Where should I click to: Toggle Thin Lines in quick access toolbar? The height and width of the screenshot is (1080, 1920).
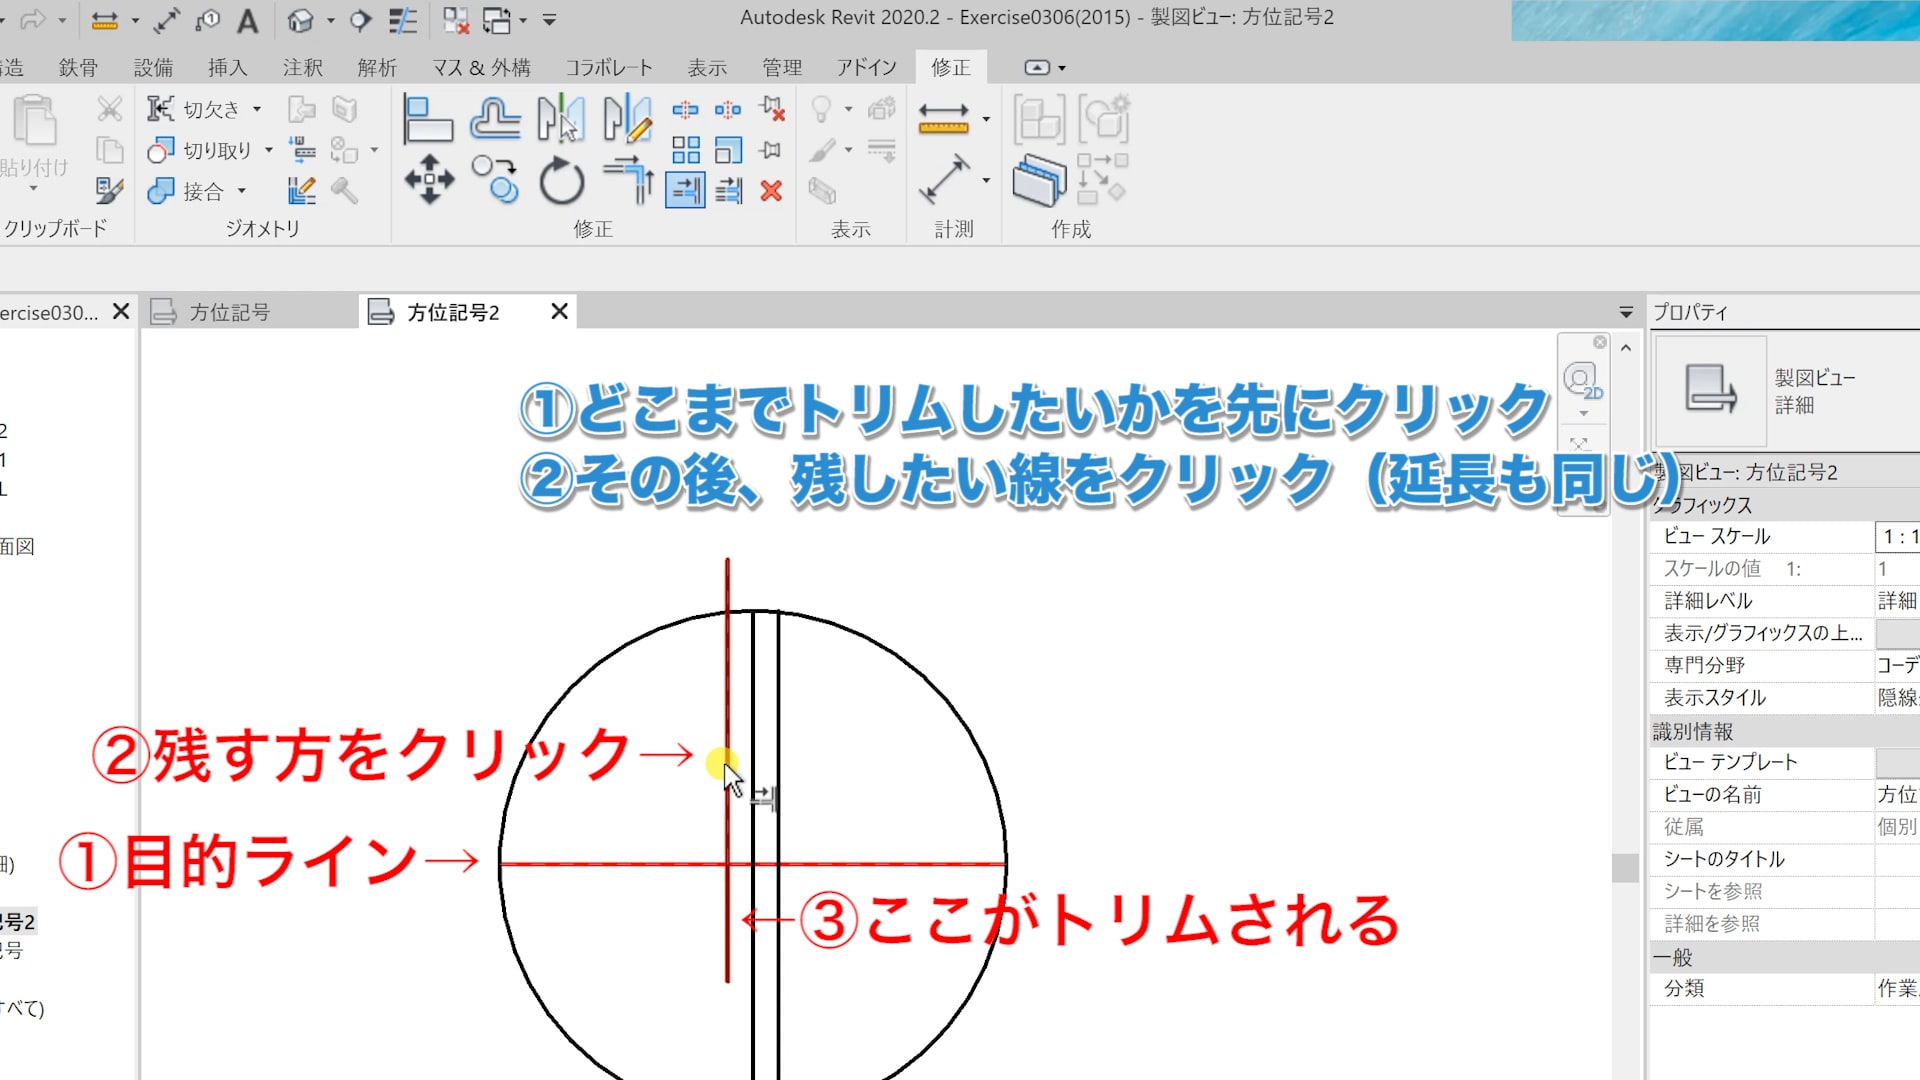(402, 20)
